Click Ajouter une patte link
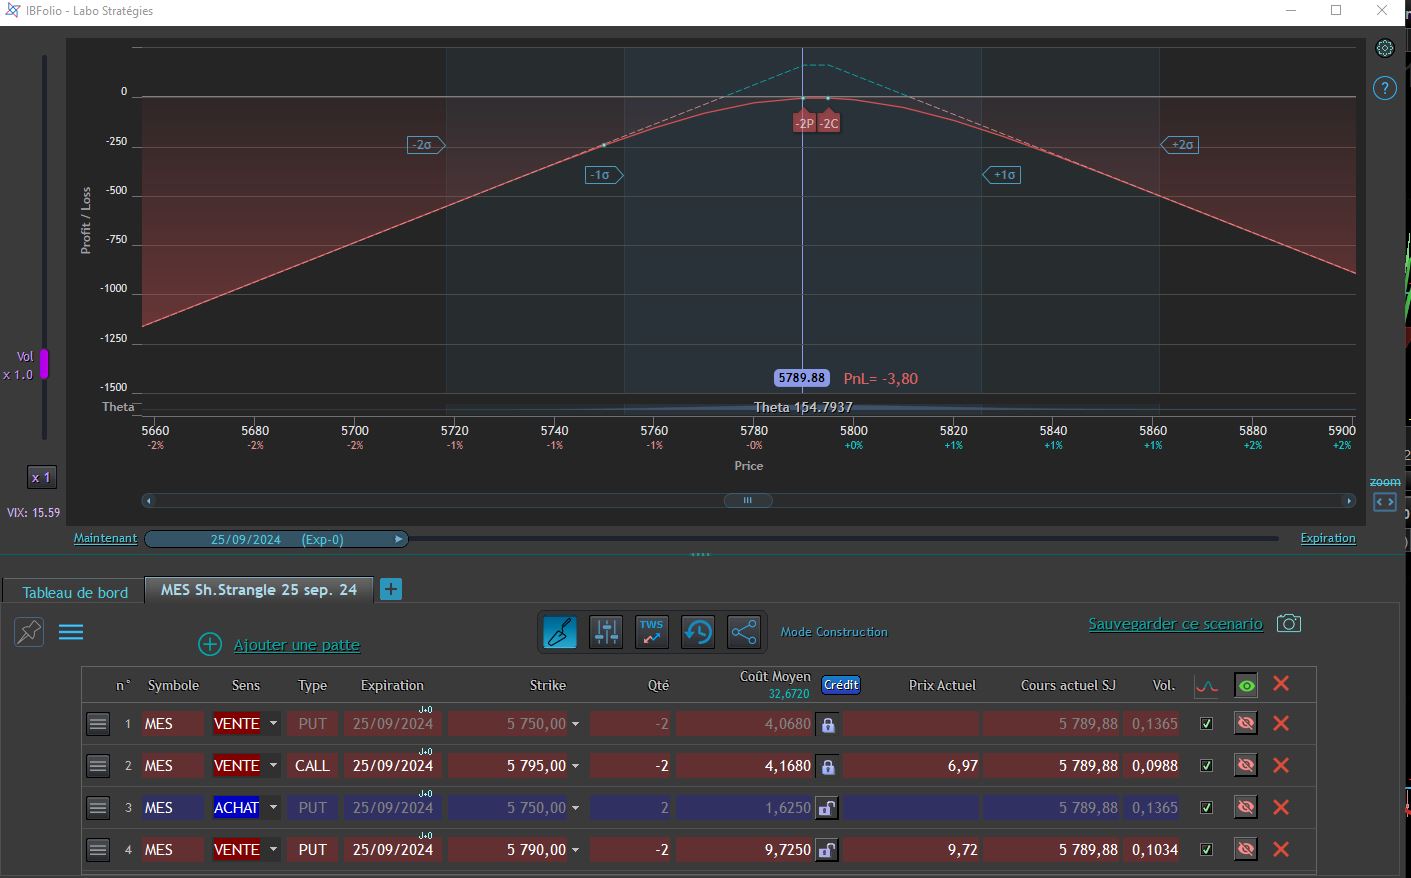The width and height of the screenshot is (1411, 878). [x=297, y=645]
